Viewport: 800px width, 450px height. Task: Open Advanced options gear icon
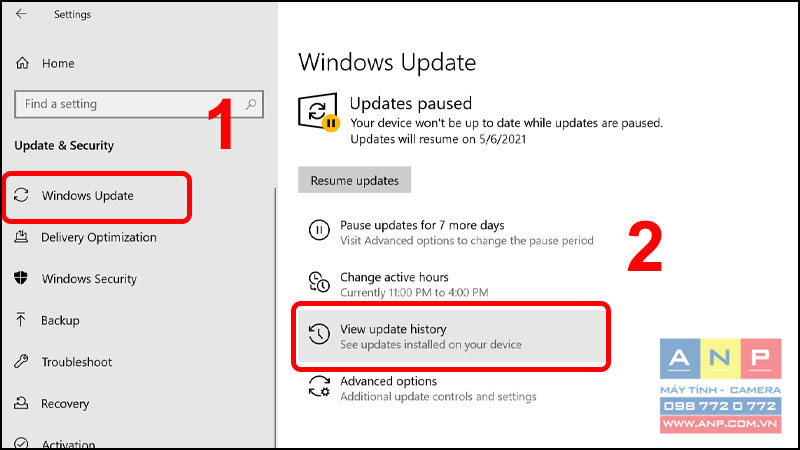319,386
